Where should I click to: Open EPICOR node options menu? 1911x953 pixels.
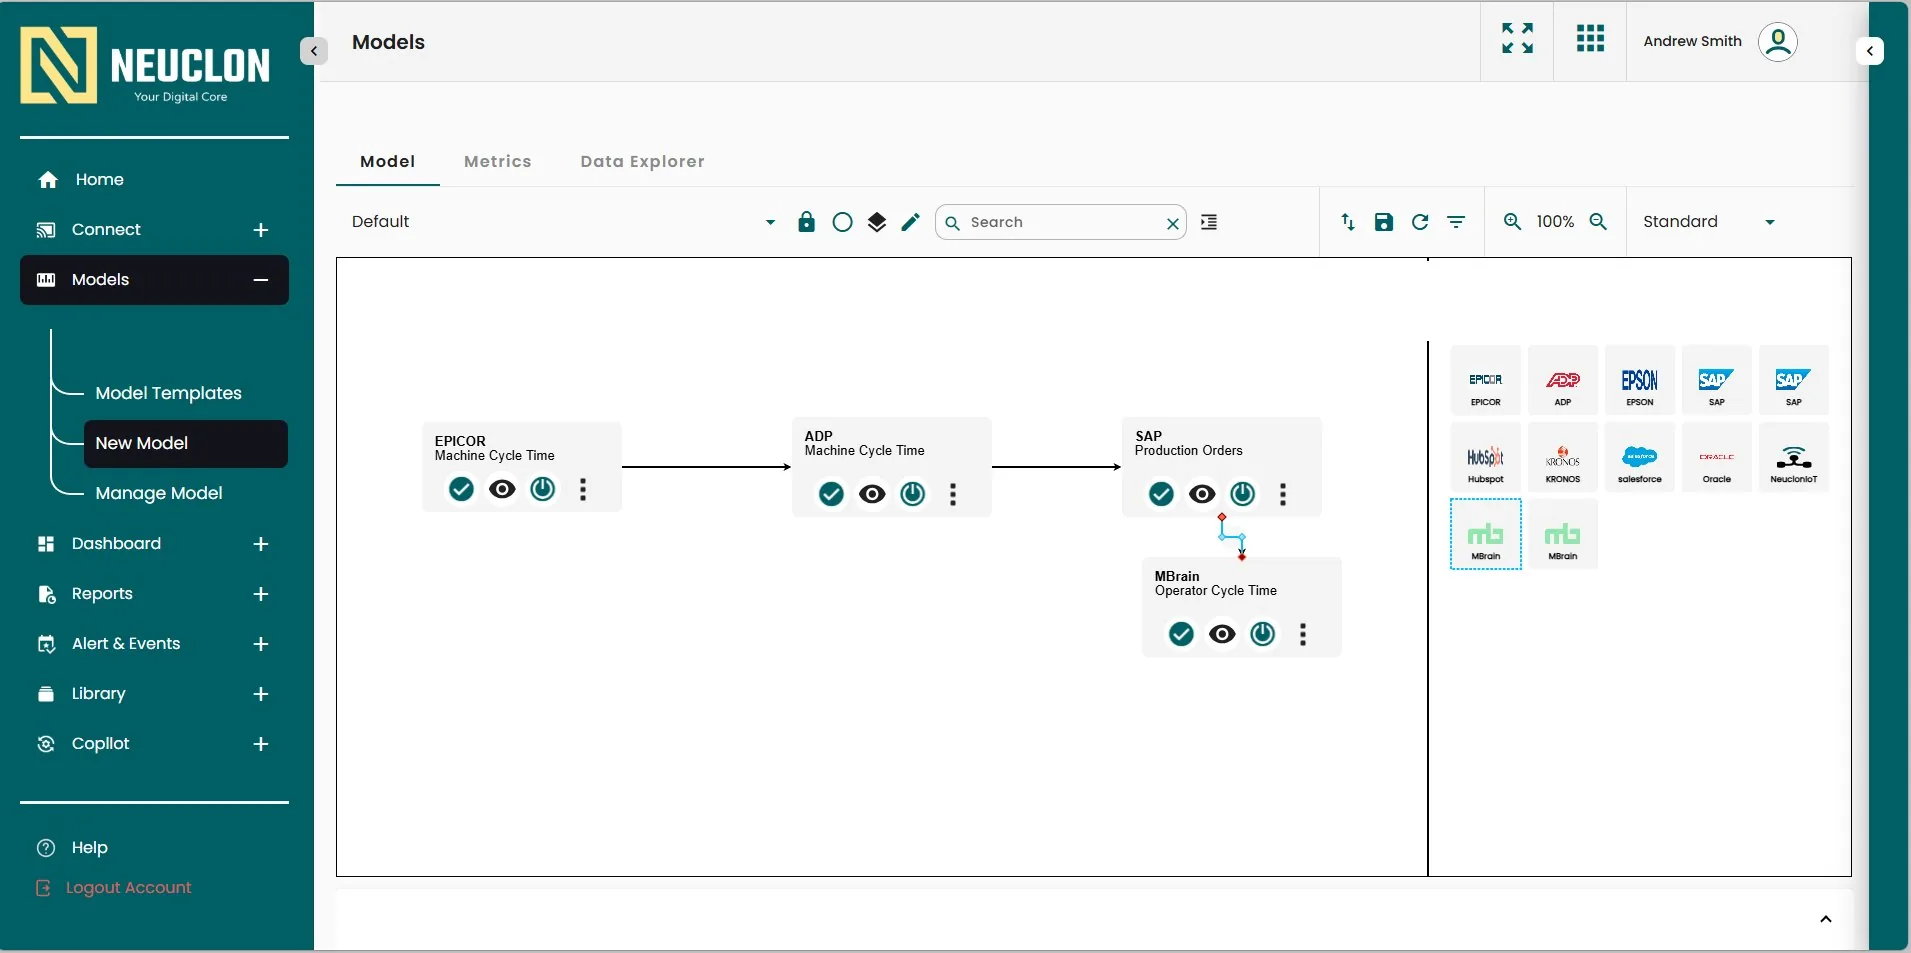point(583,489)
